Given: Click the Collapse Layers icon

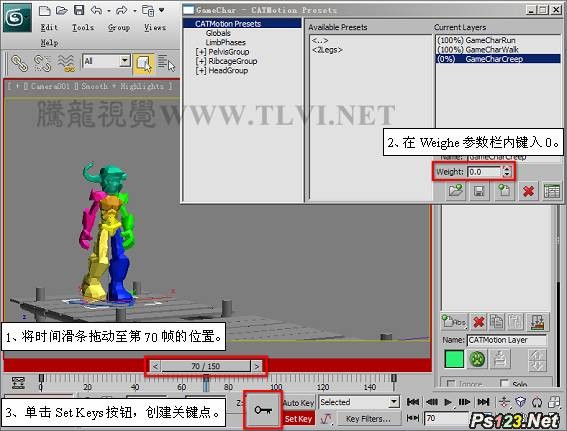Looking at the screenshot, I should point(537,321).
